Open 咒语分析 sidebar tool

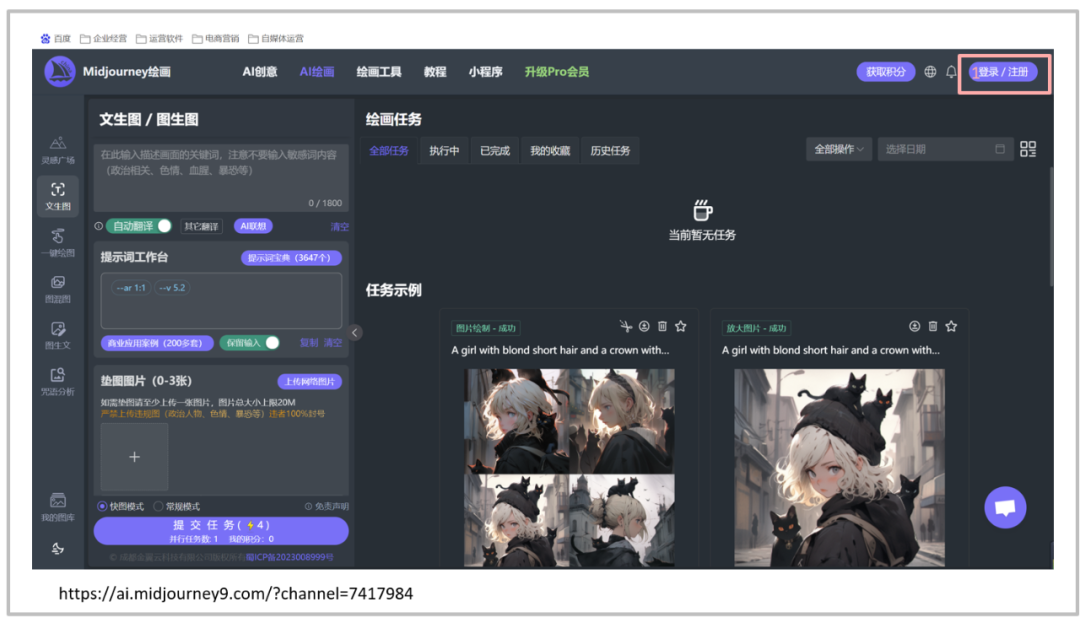(58, 382)
